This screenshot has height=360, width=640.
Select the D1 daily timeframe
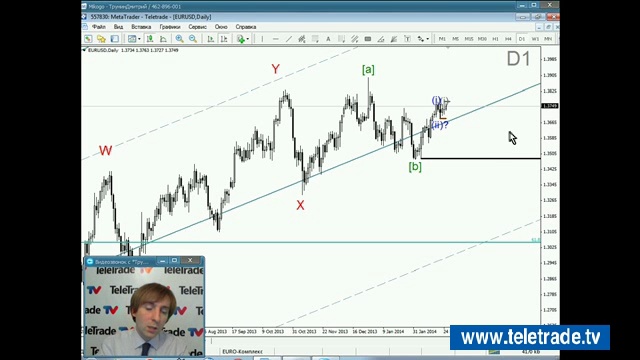(x=522, y=39)
